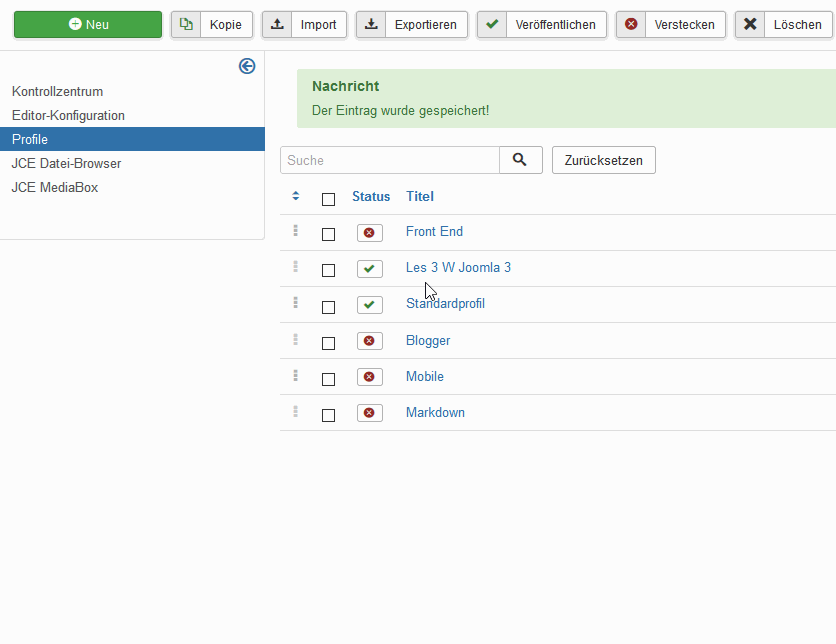Viewport: 836px width, 644px height.
Task: Click the Veröffentlichen toolbar button
Action: coord(542,25)
